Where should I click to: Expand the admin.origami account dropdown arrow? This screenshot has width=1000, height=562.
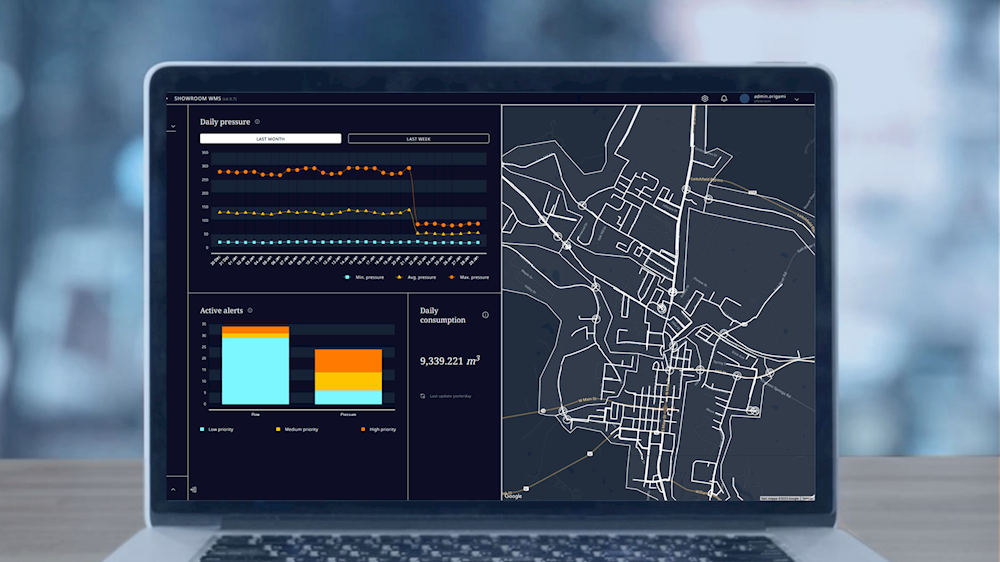point(797,100)
